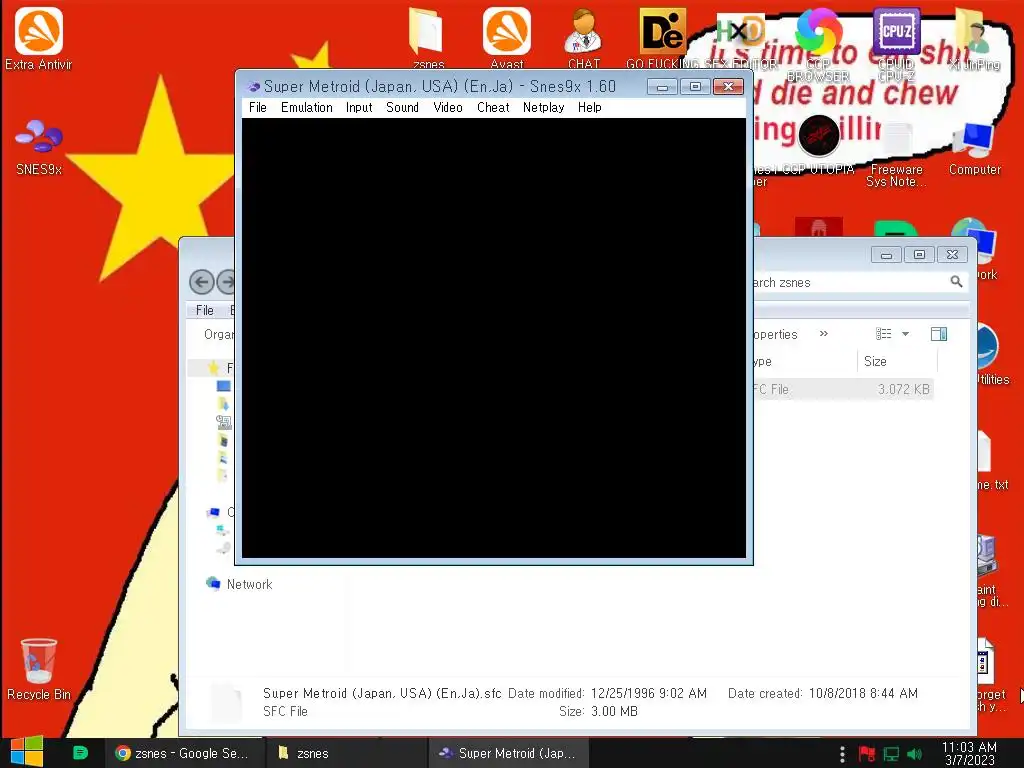Open the Sound menu in Snes9x
Viewport: 1024px width, 768px height.
click(x=402, y=107)
